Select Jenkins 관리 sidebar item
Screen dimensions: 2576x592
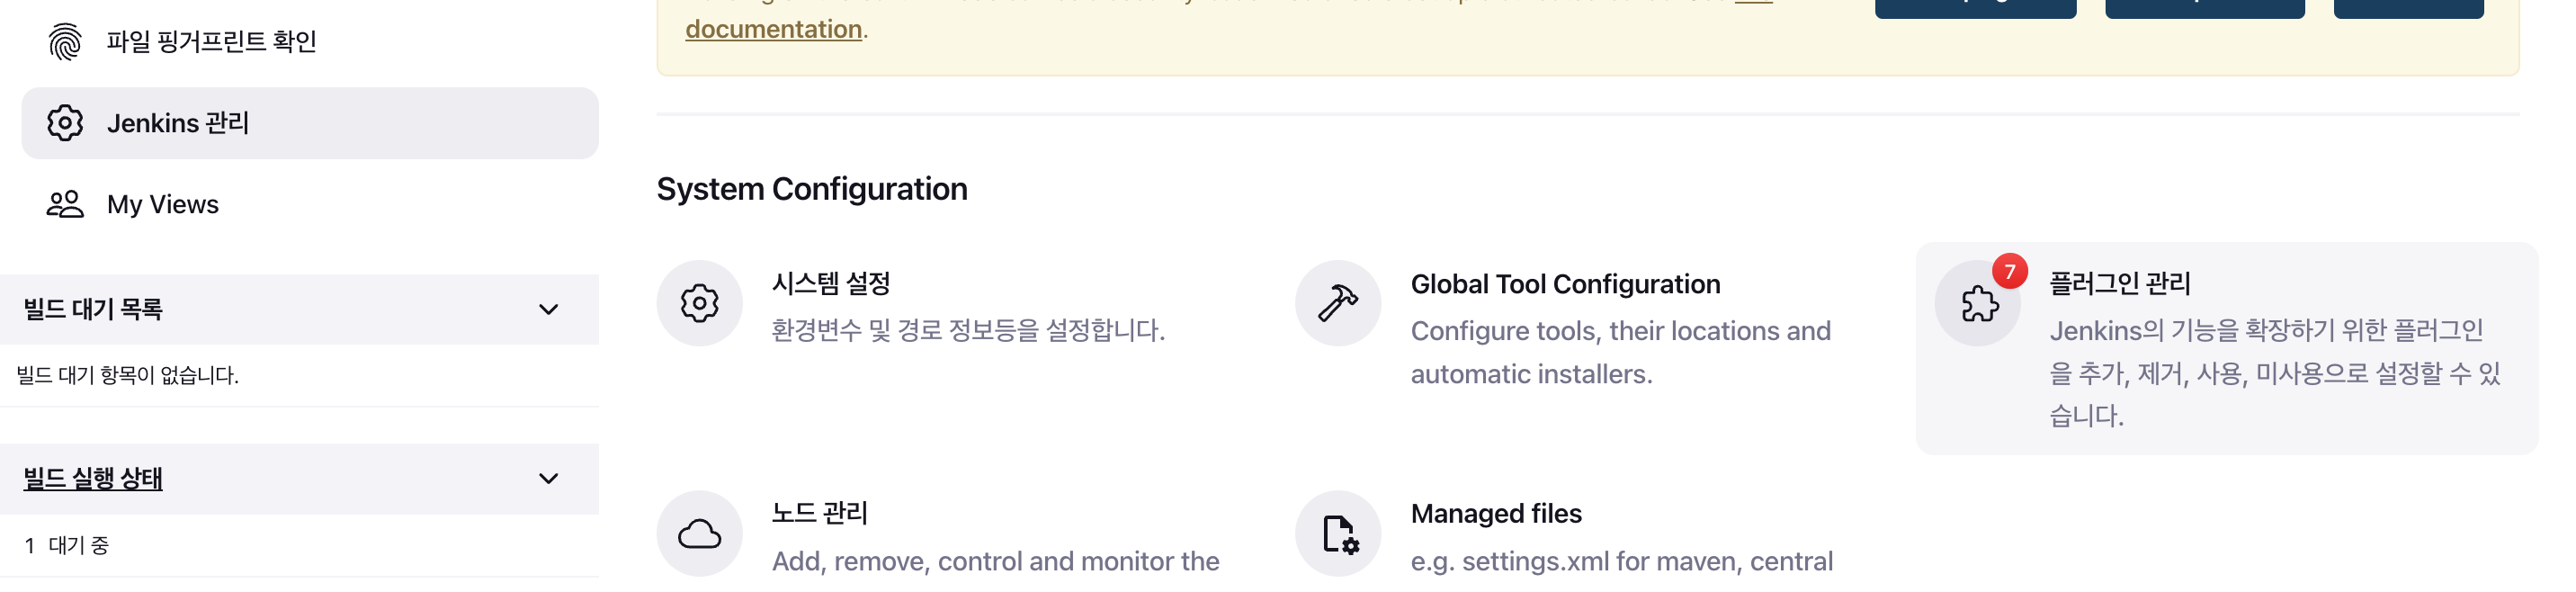pyautogui.click(x=310, y=123)
